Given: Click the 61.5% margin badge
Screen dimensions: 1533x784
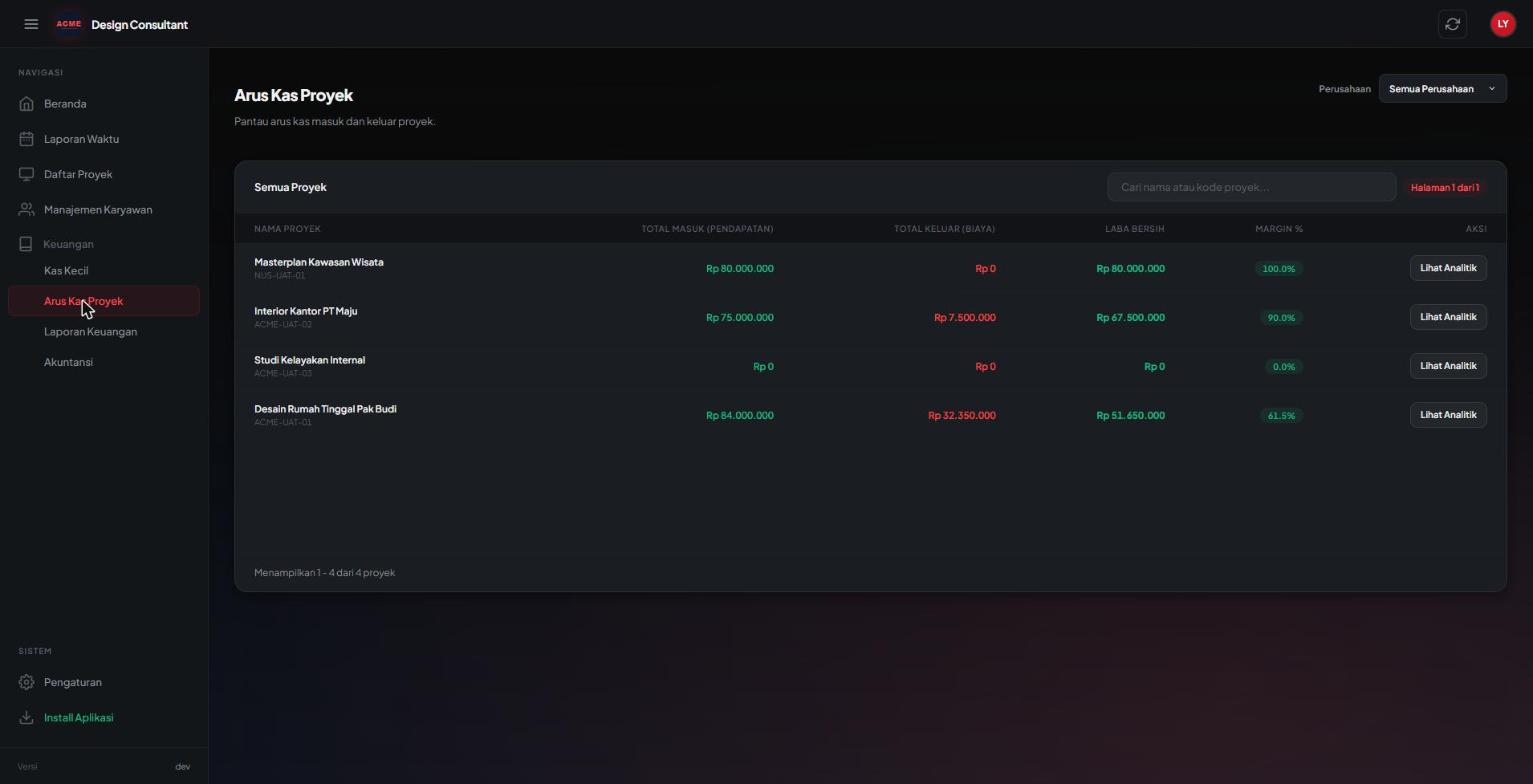Looking at the screenshot, I should click(x=1280, y=416).
